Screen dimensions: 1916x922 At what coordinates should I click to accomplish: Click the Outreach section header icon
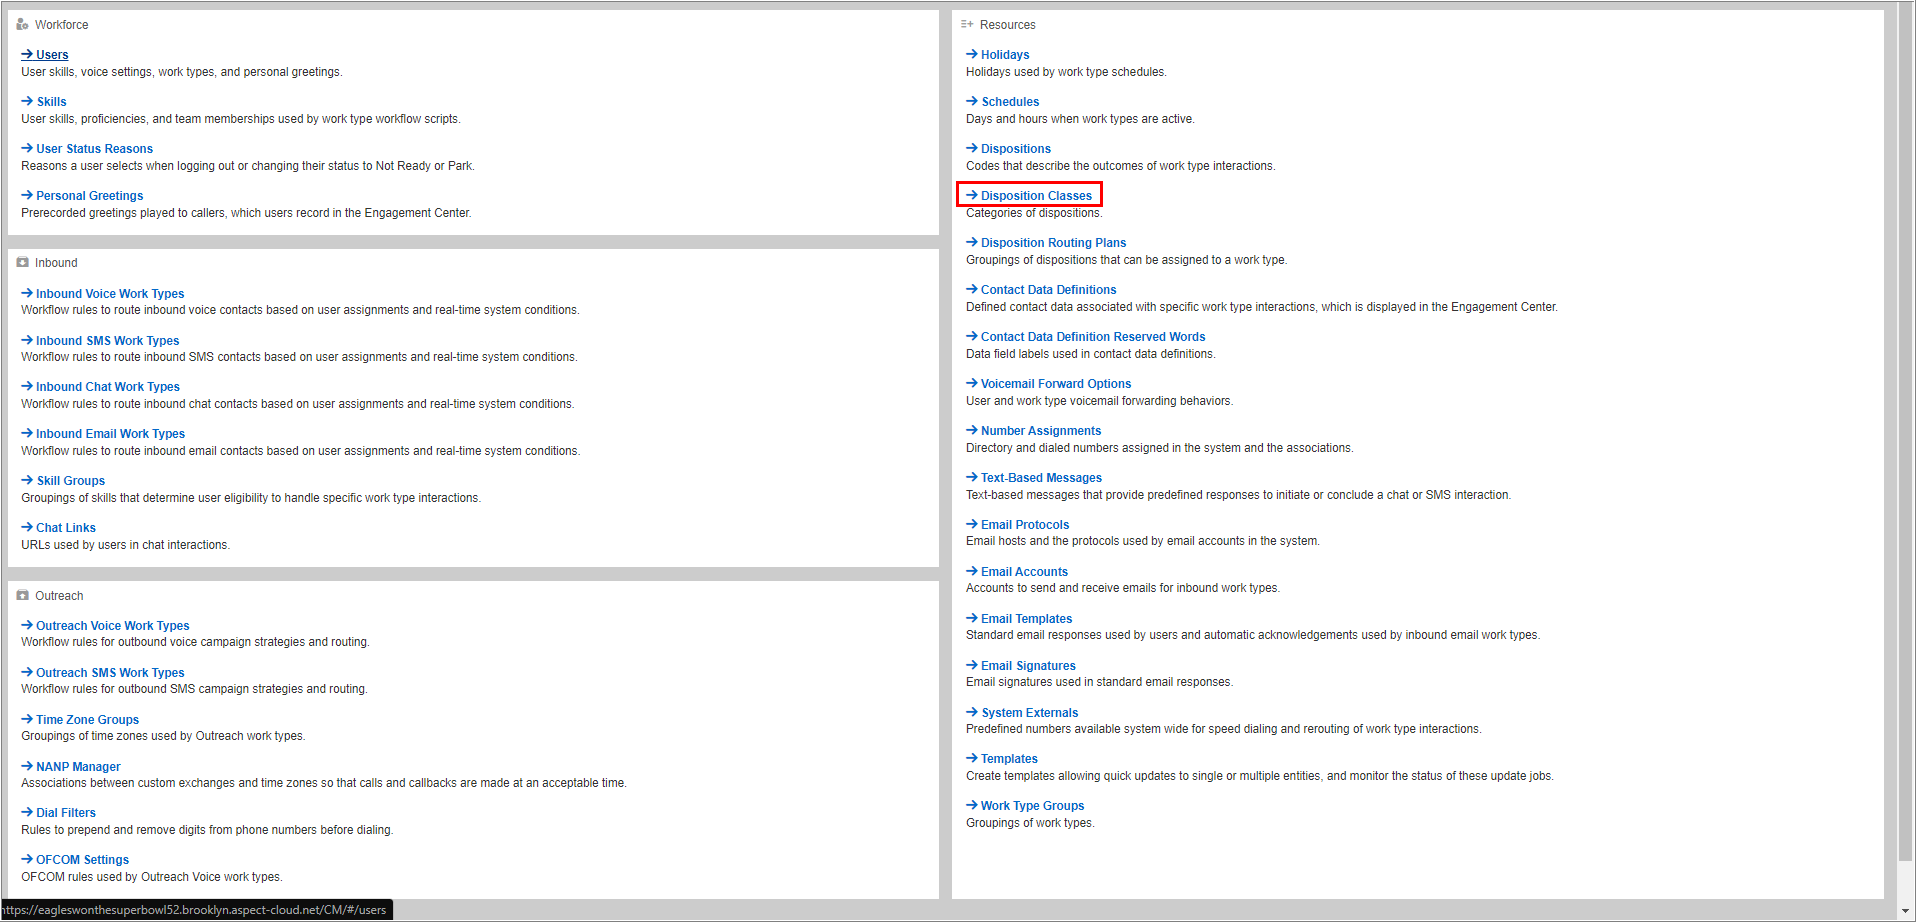[23, 595]
